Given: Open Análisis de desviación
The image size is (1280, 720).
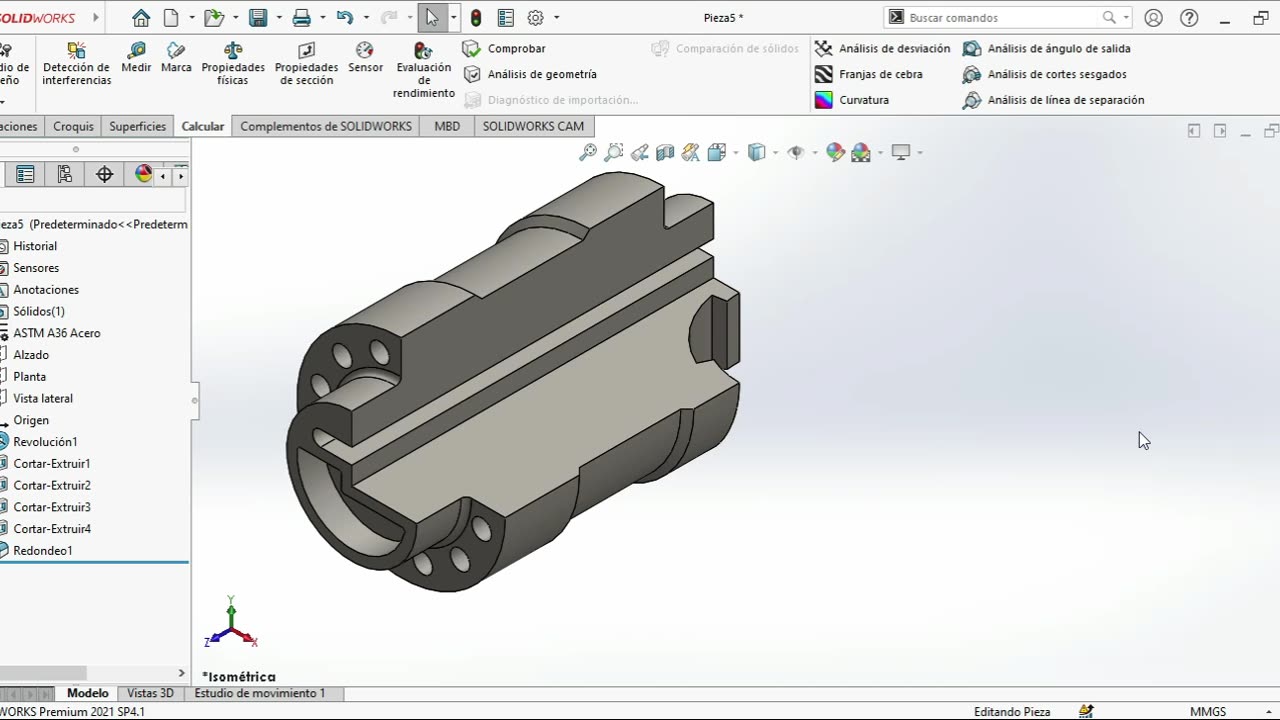Looking at the screenshot, I should [882, 48].
